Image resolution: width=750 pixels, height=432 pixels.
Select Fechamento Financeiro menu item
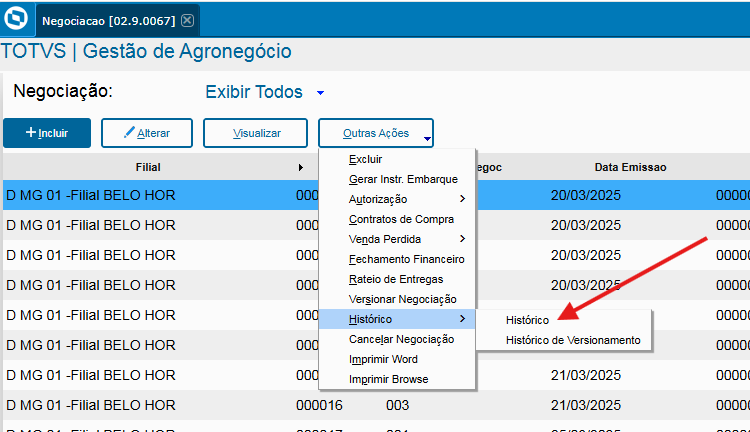(x=397, y=259)
